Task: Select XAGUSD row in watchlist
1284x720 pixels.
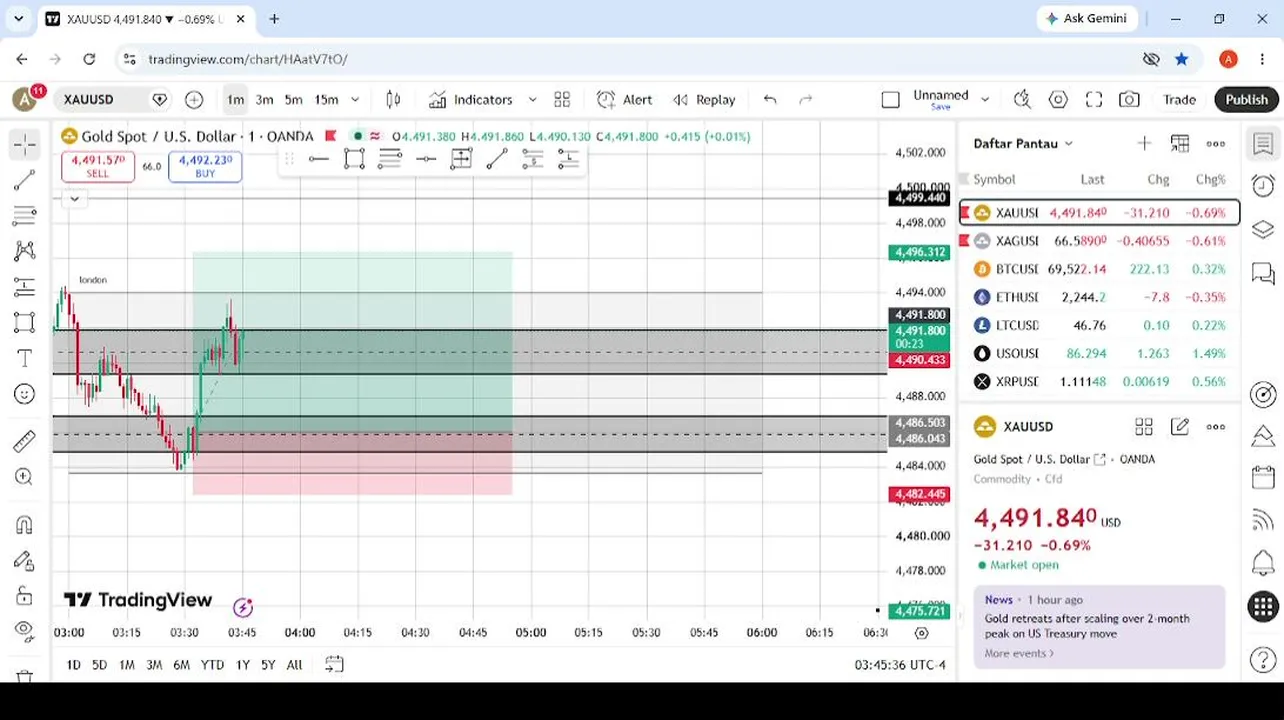Action: point(1099,241)
